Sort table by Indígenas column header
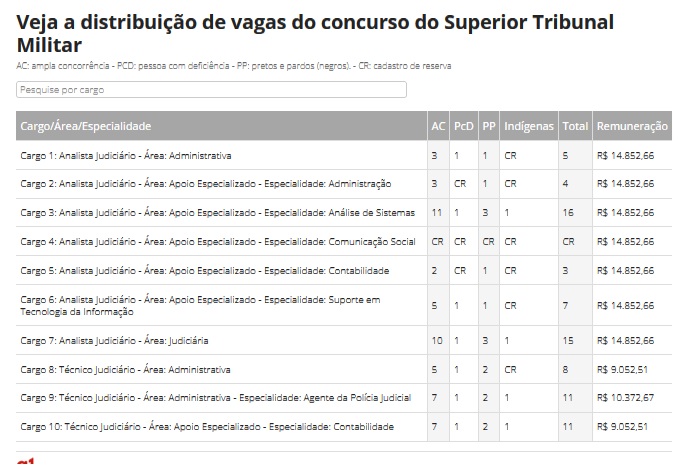689x476 pixels. pyautogui.click(x=529, y=126)
